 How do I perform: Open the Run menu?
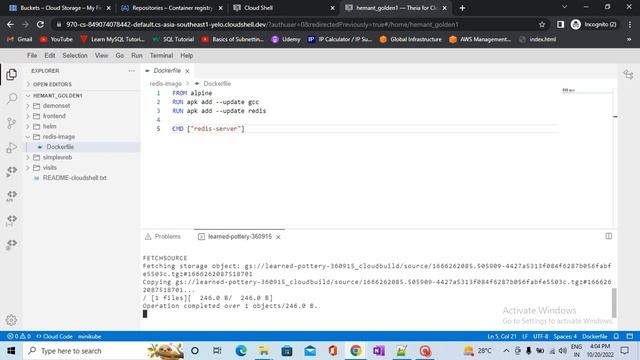click(137, 56)
